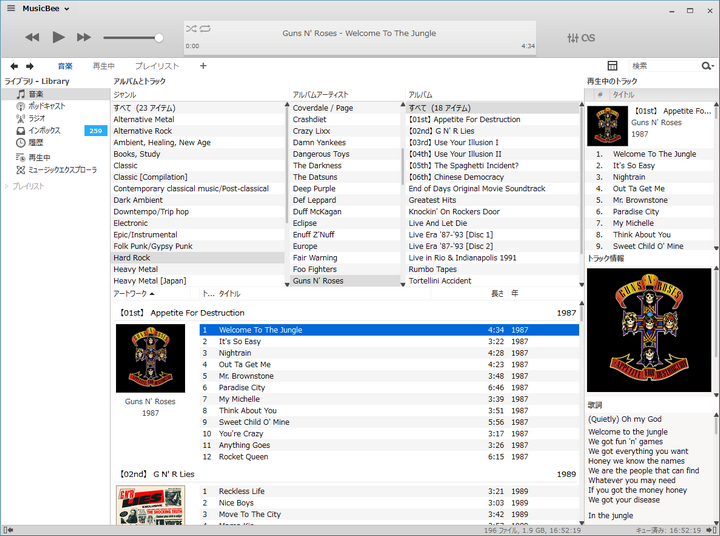Click Mr. Brownstone in now-playing list
This screenshot has height=536, width=720.
click(x=649, y=200)
